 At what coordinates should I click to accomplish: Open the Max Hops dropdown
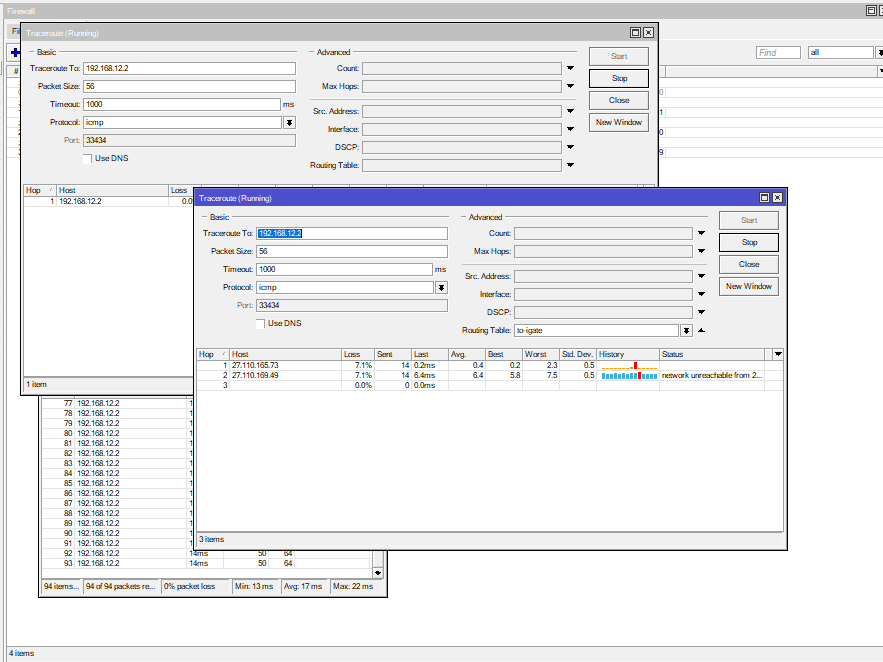click(x=701, y=251)
